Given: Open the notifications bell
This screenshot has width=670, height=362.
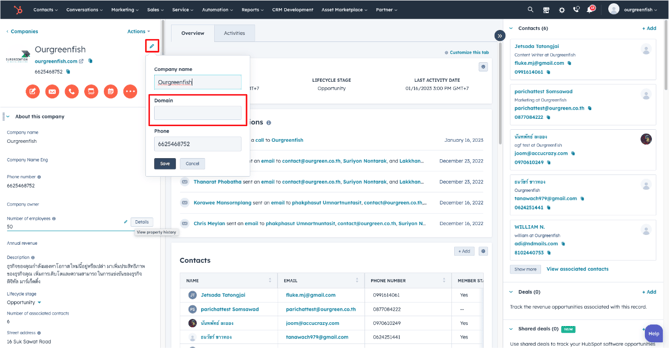Looking at the screenshot, I should (591, 9).
